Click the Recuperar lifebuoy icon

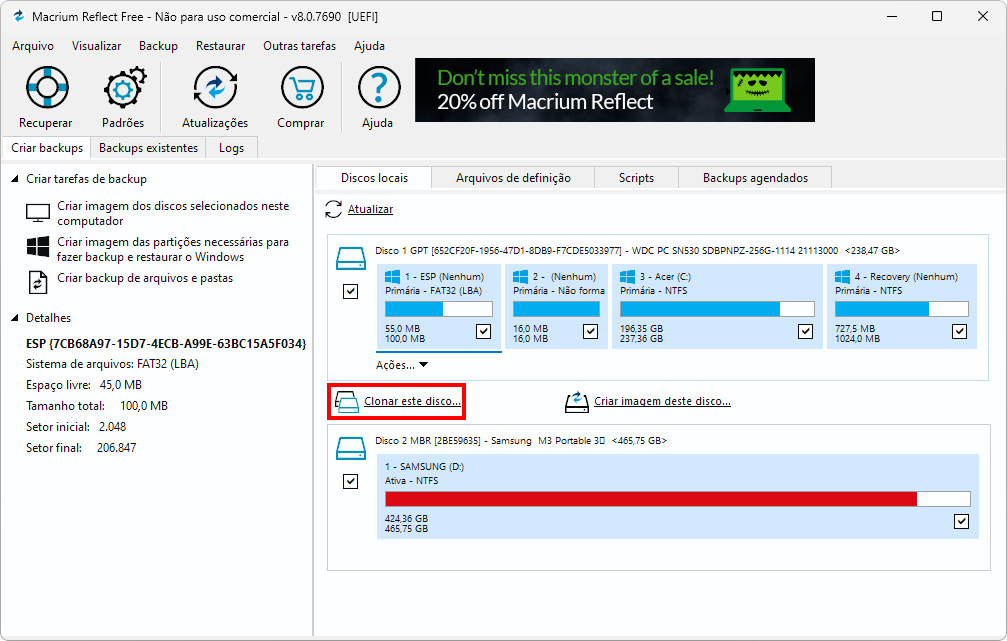47,87
